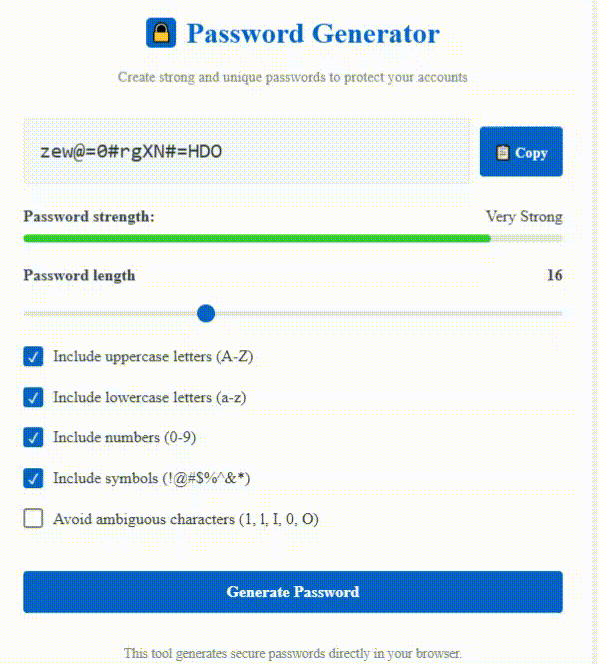Click the Password length label
This screenshot has width=597, height=664.
click(x=79, y=276)
